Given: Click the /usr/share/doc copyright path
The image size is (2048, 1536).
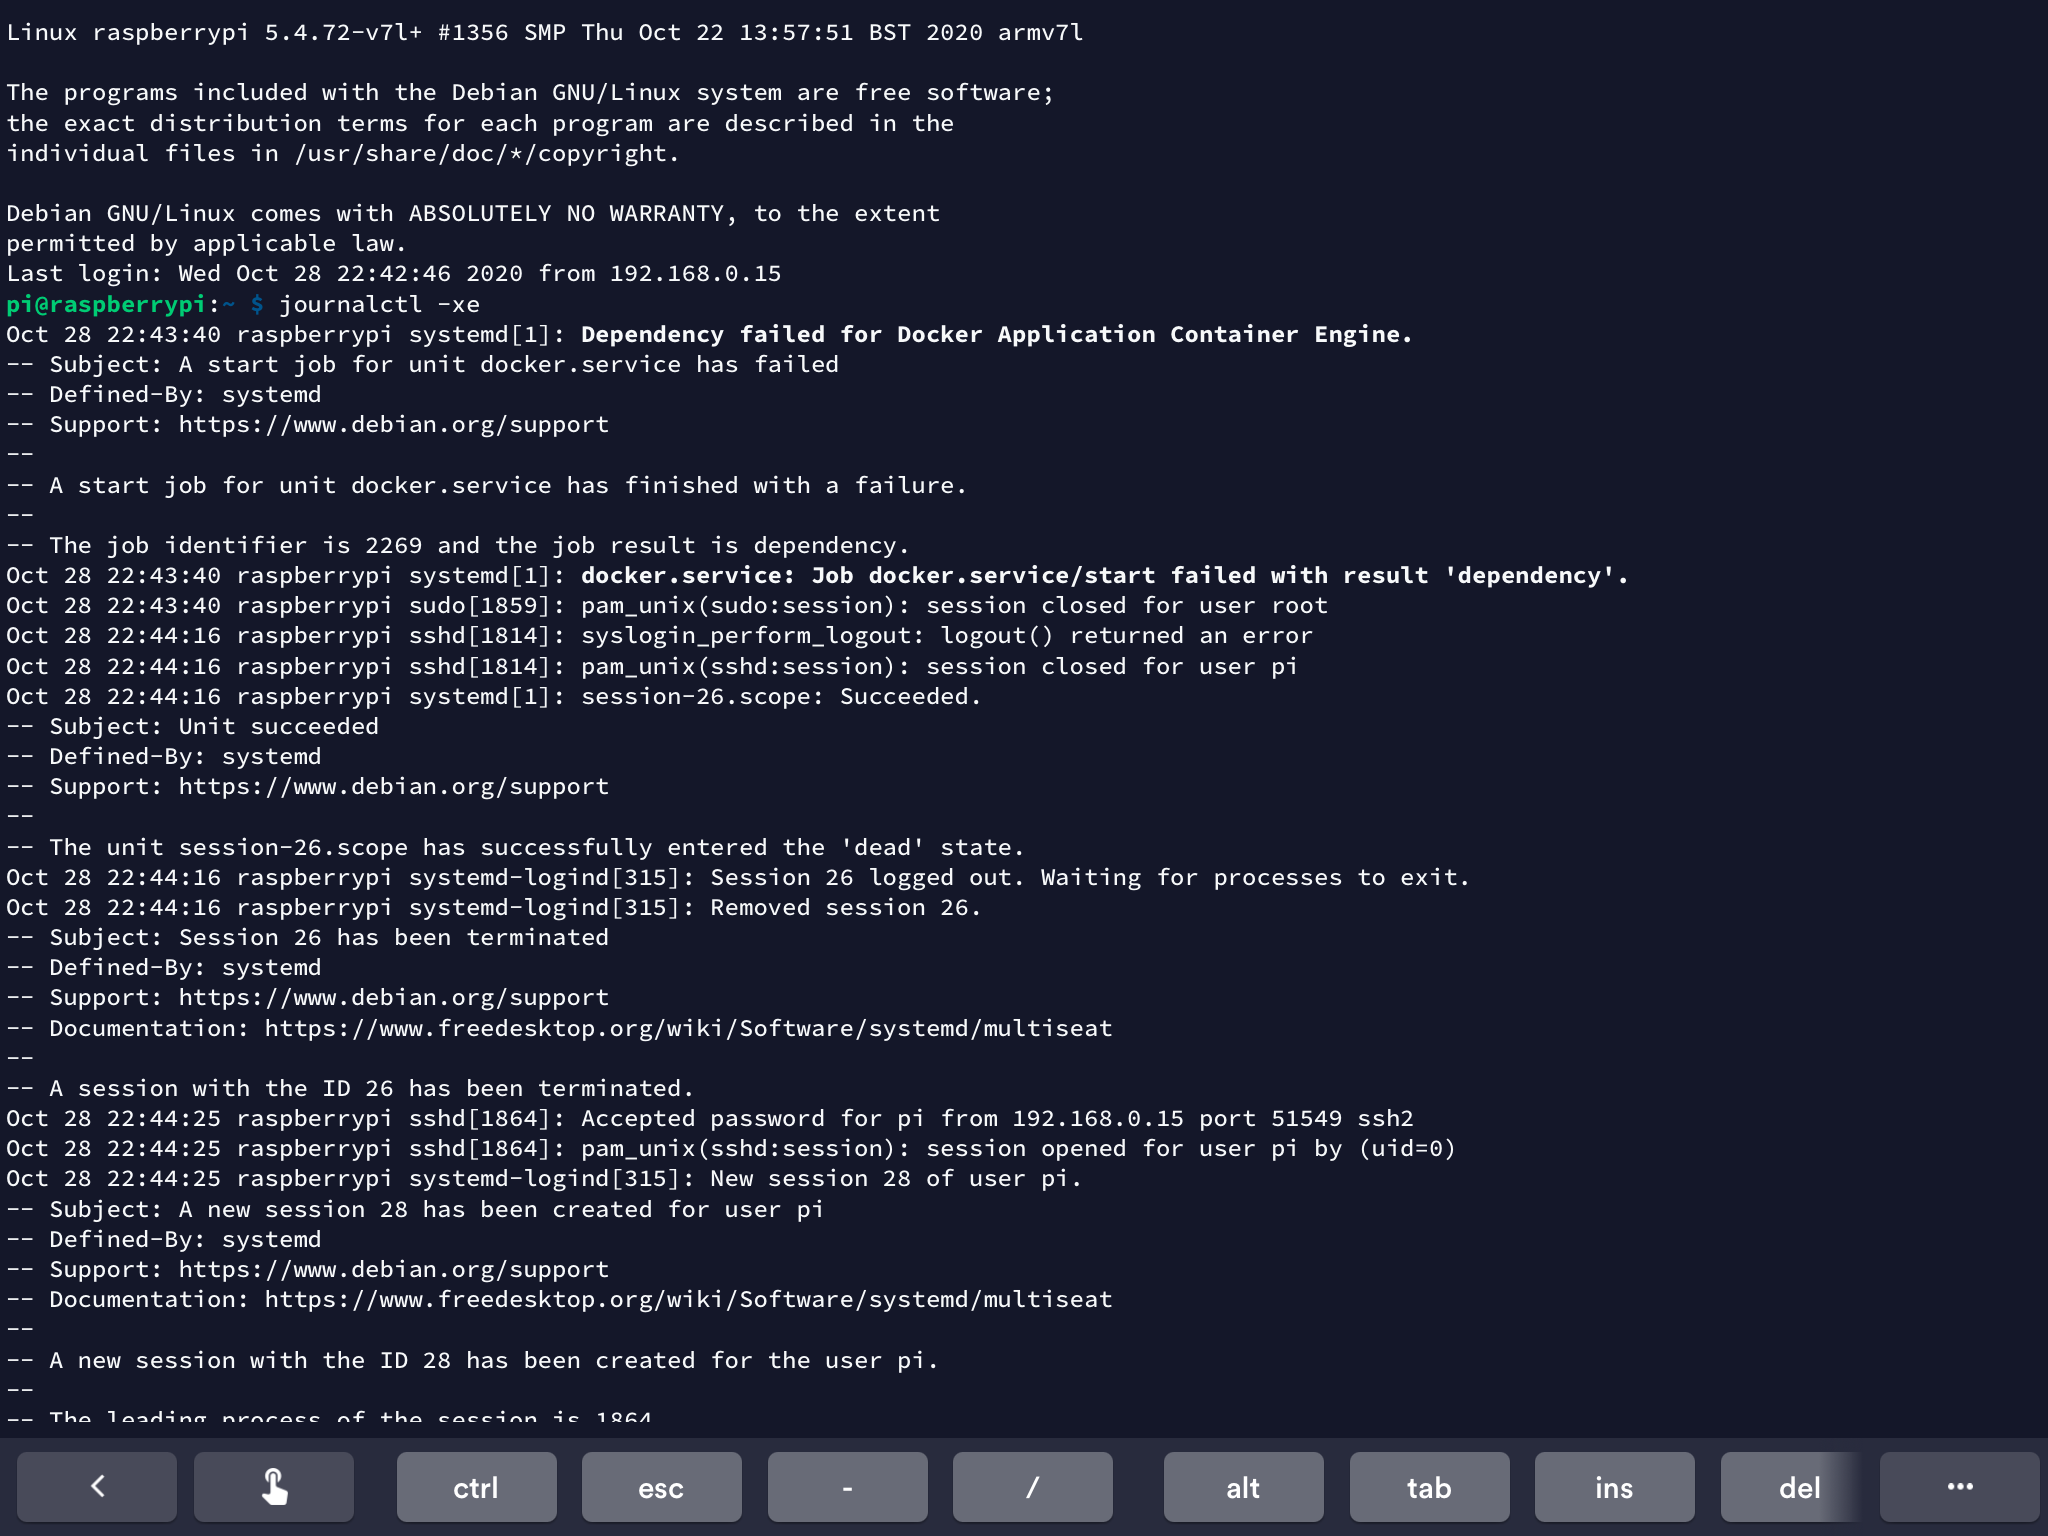Looking at the screenshot, I should tap(486, 153).
